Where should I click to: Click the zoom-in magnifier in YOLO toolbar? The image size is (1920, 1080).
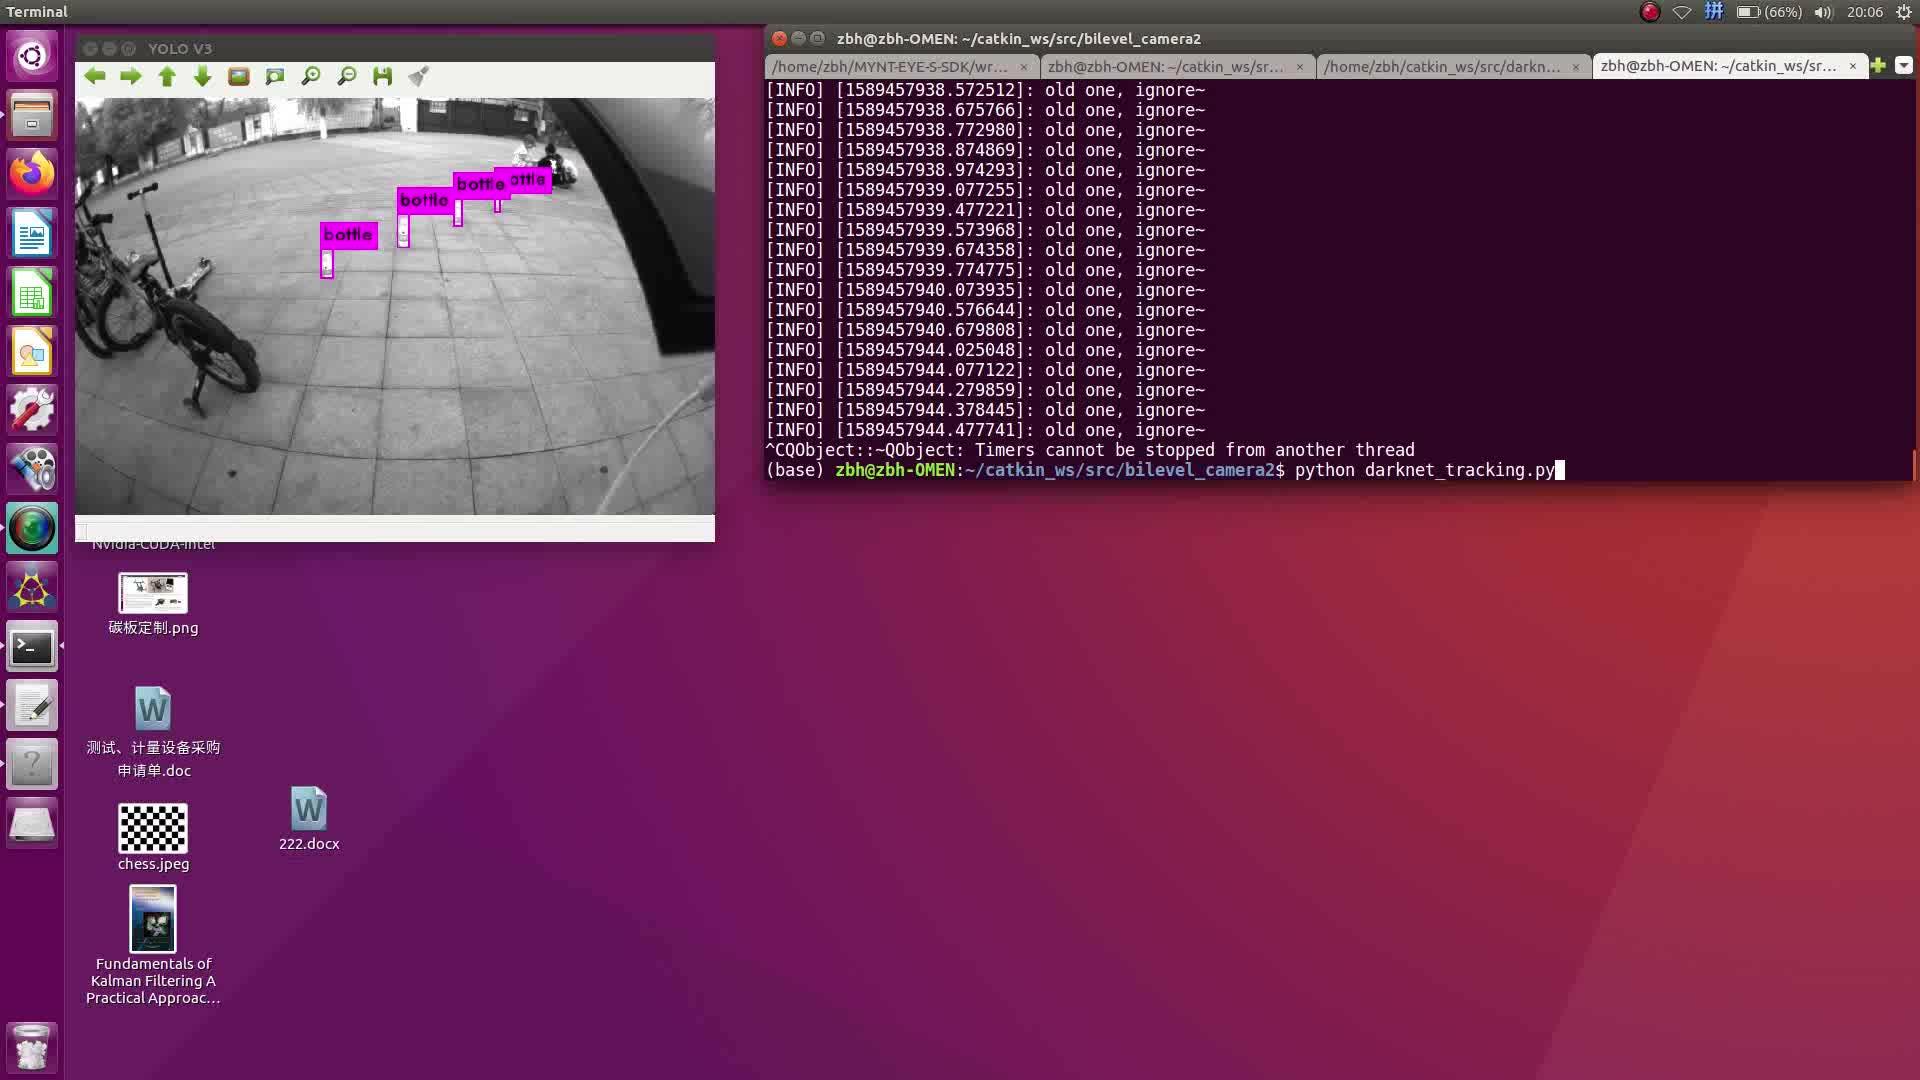point(311,77)
